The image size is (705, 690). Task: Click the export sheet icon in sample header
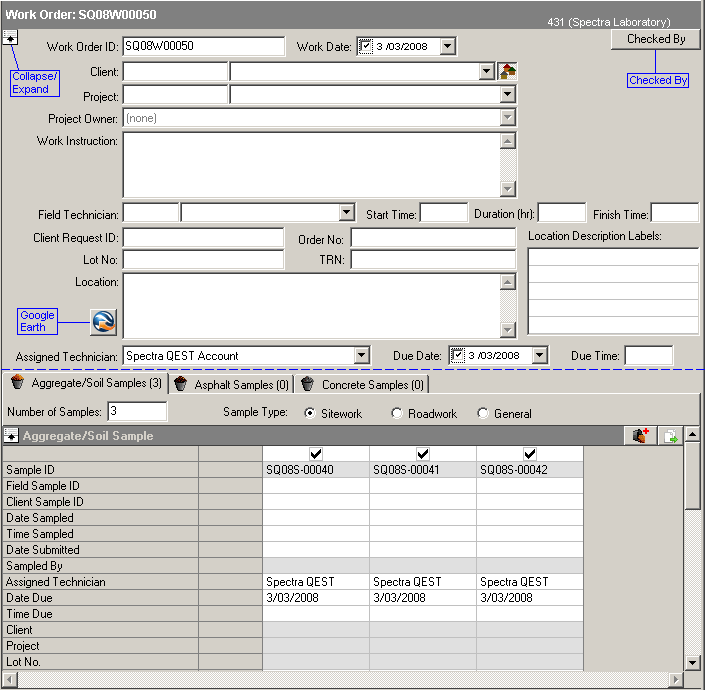tap(671, 436)
